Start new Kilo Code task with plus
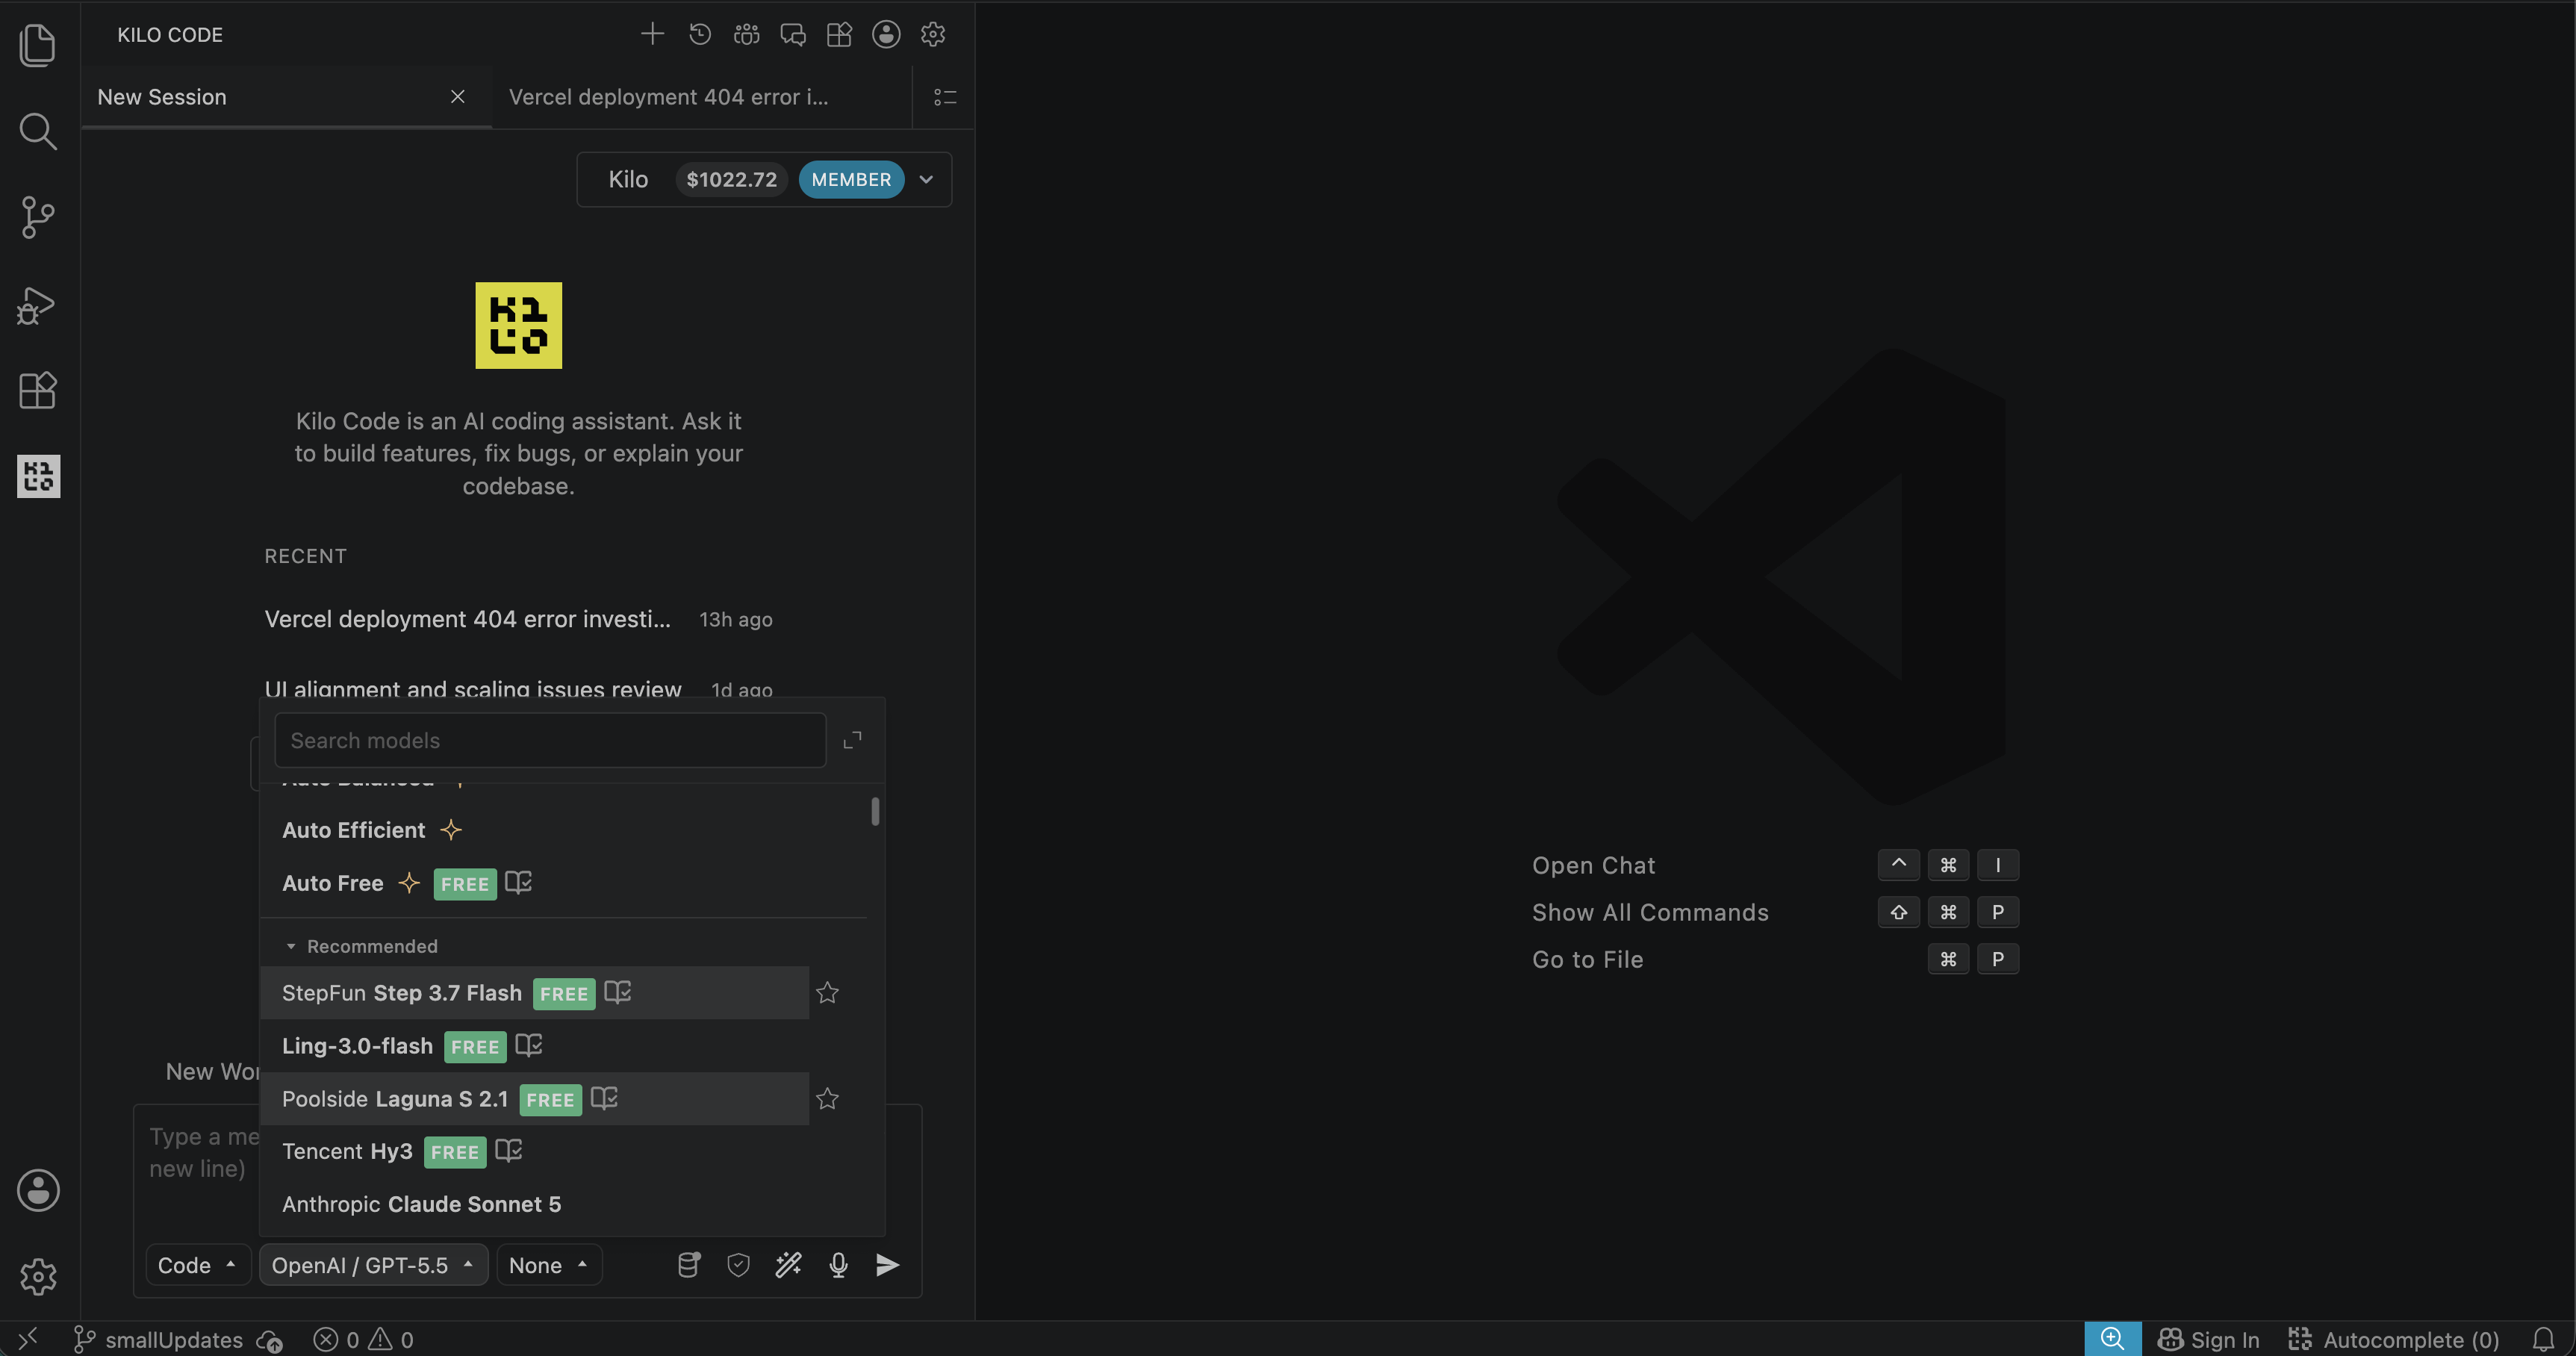 652,34
